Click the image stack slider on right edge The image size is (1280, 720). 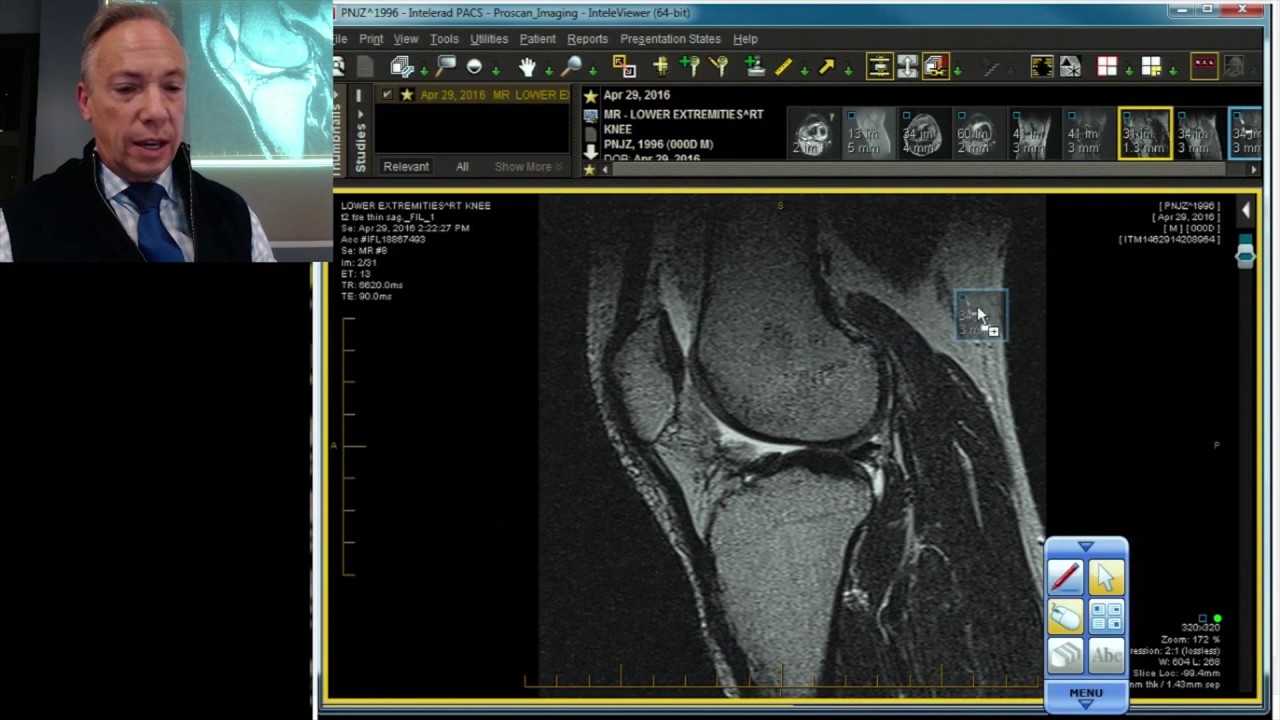[x=1245, y=255]
